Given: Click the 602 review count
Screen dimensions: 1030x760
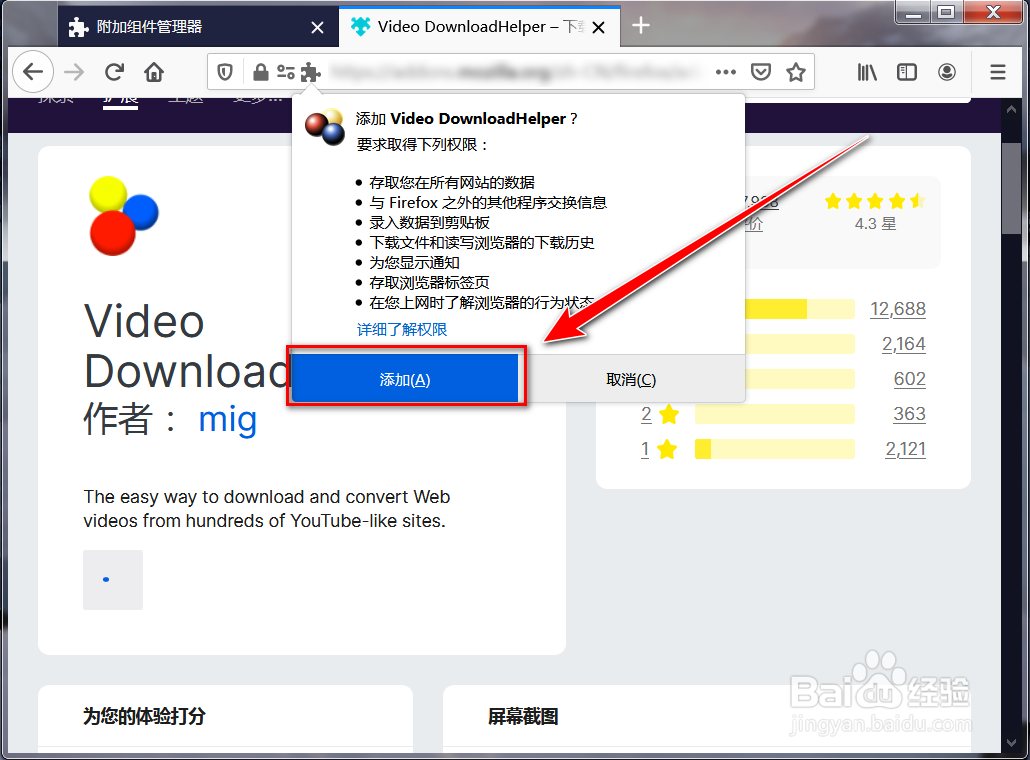Looking at the screenshot, I should [x=910, y=379].
